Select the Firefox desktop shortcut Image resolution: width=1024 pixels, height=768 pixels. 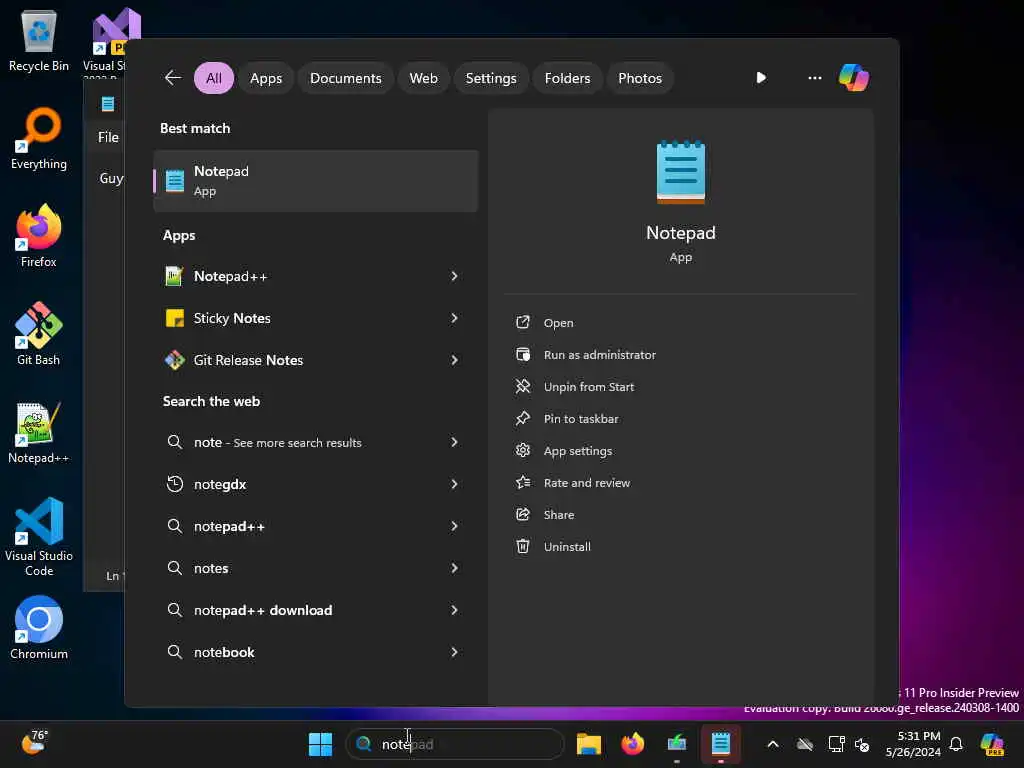(x=39, y=236)
